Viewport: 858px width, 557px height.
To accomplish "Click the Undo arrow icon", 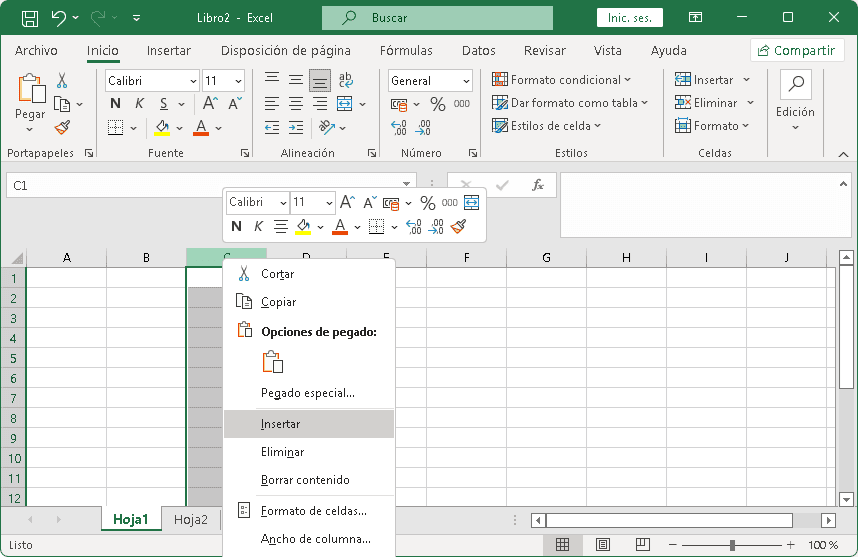I will [x=59, y=18].
